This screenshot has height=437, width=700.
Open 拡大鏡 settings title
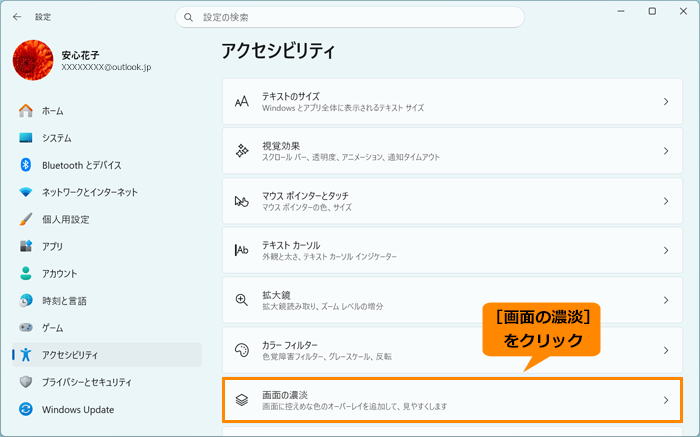[276, 295]
